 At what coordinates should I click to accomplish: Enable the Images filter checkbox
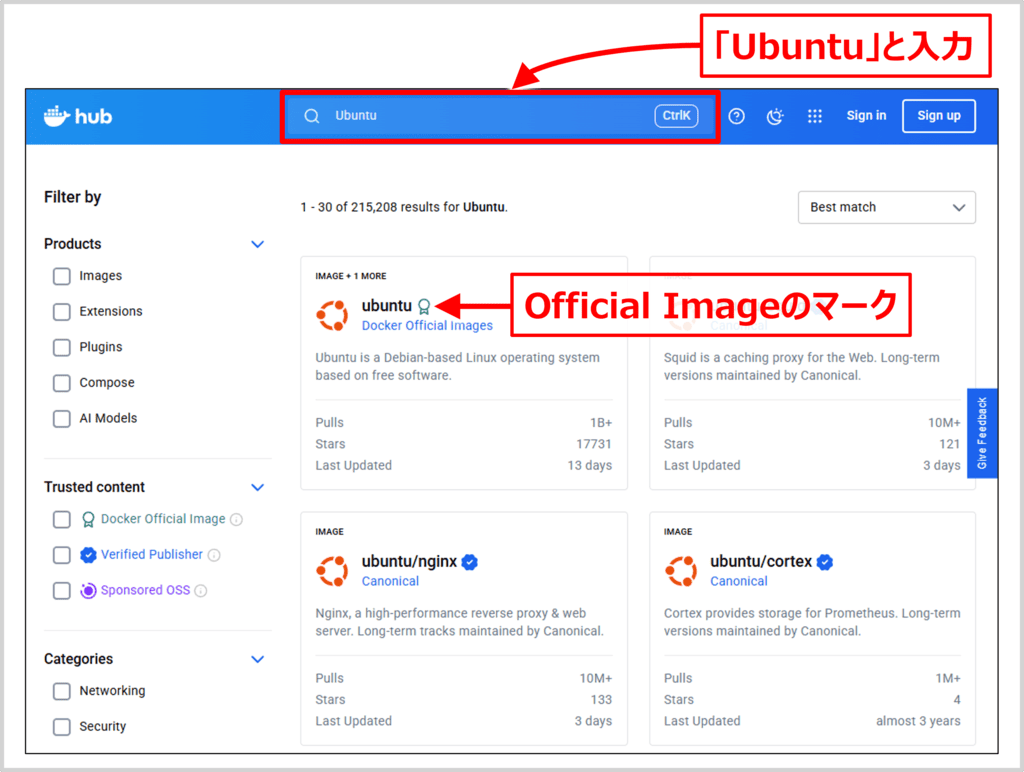point(61,276)
